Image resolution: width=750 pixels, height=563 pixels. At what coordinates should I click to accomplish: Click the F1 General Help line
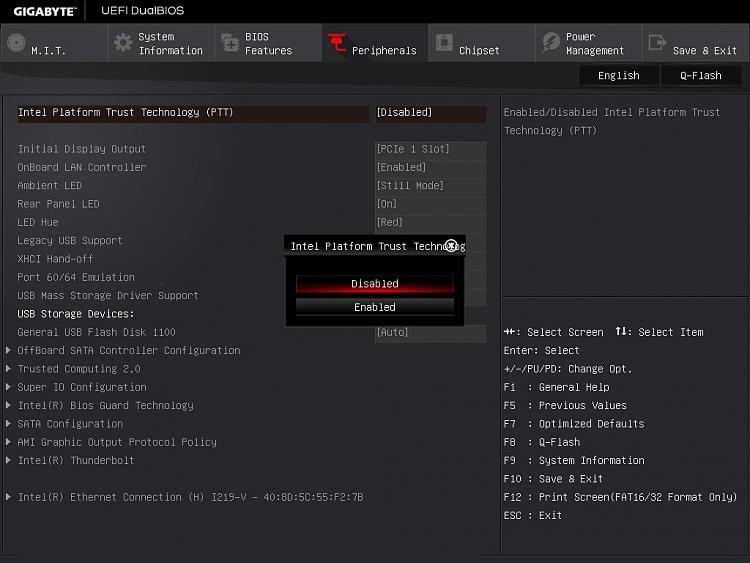tap(557, 387)
